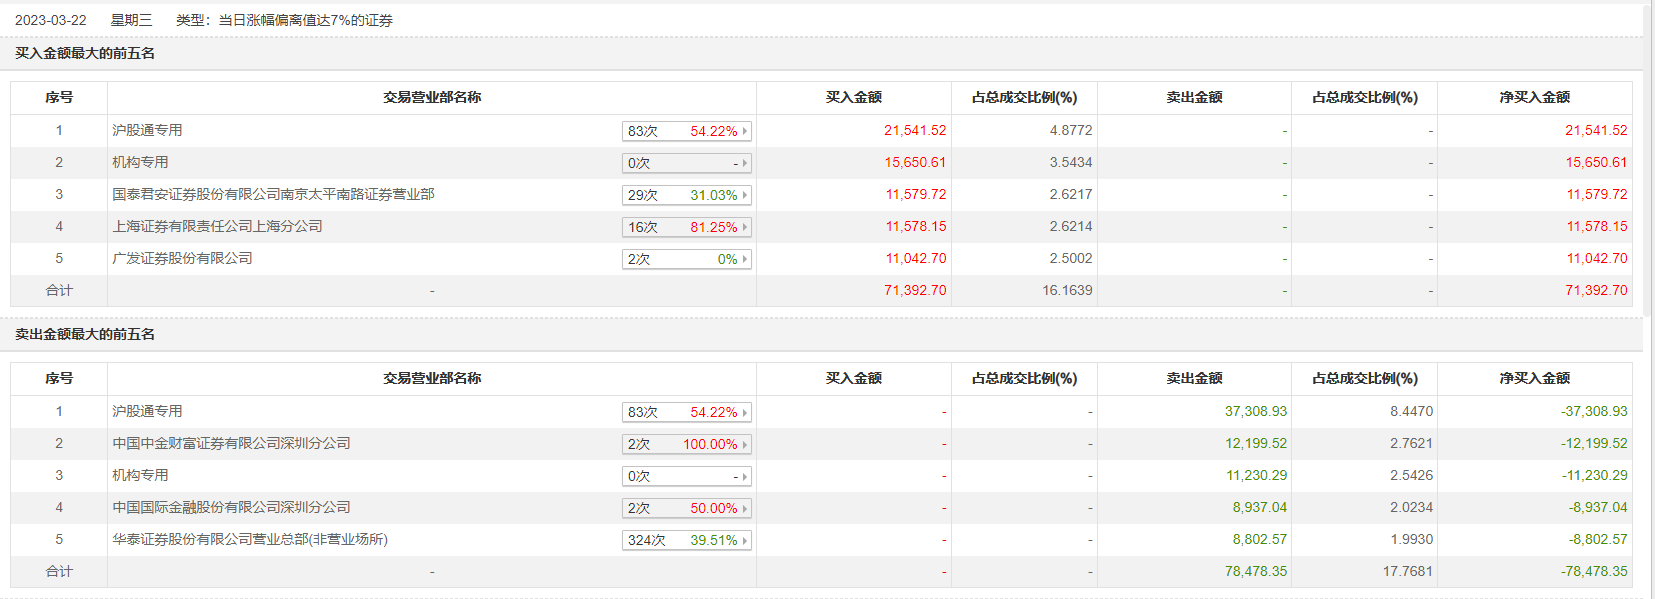Viewport: 1655px width, 599px height.
Task: Expand the 29次 31.03% dropdown
Action: click(x=686, y=195)
